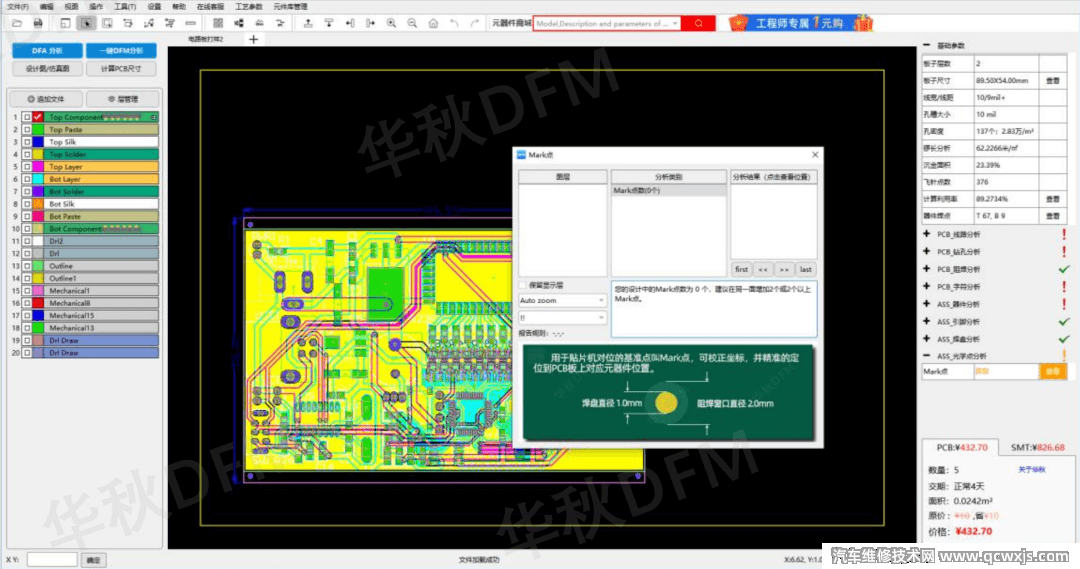Open the Auto zoom dropdown
1080x569 pixels.
point(562,300)
